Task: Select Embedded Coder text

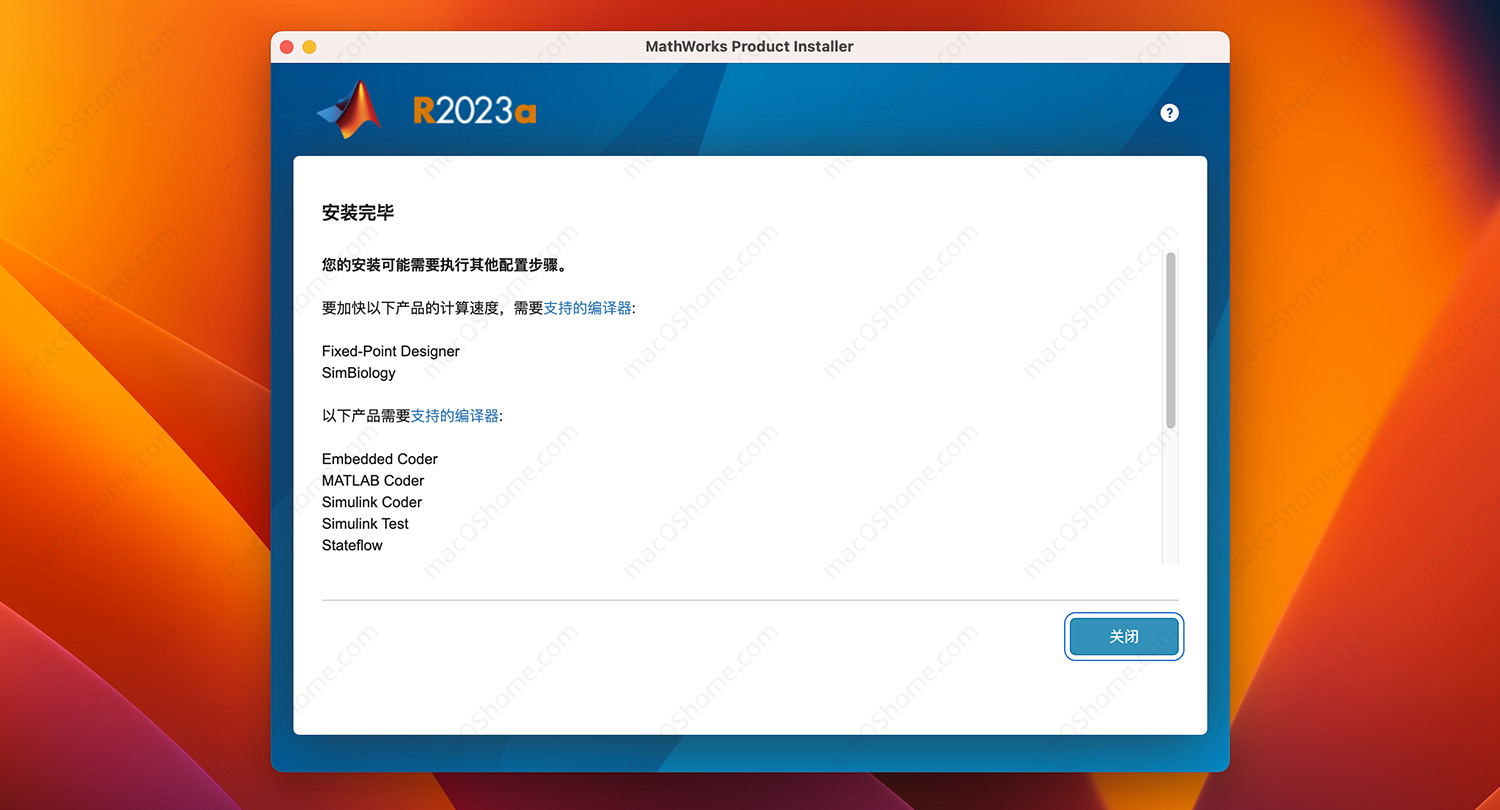Action: (380, 459)
